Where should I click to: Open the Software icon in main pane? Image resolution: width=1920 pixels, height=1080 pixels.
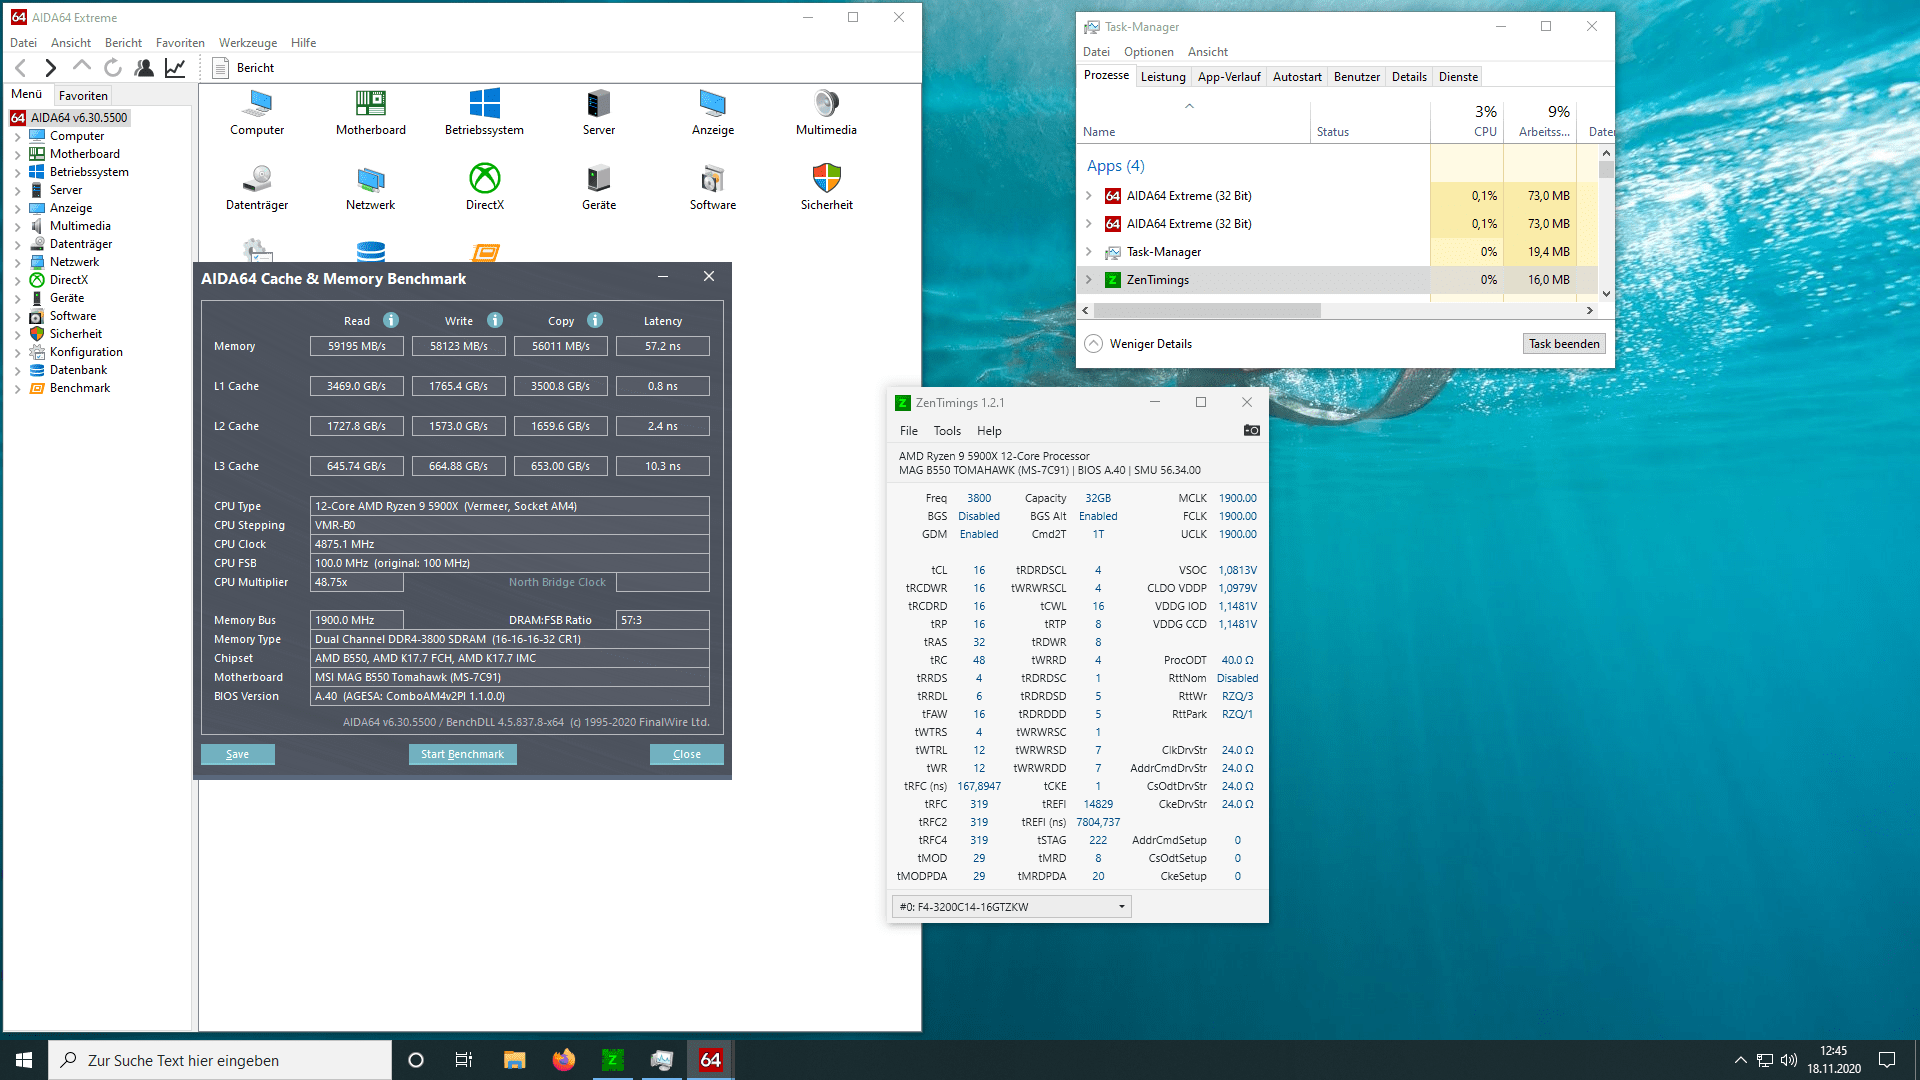tap(713, 187)
